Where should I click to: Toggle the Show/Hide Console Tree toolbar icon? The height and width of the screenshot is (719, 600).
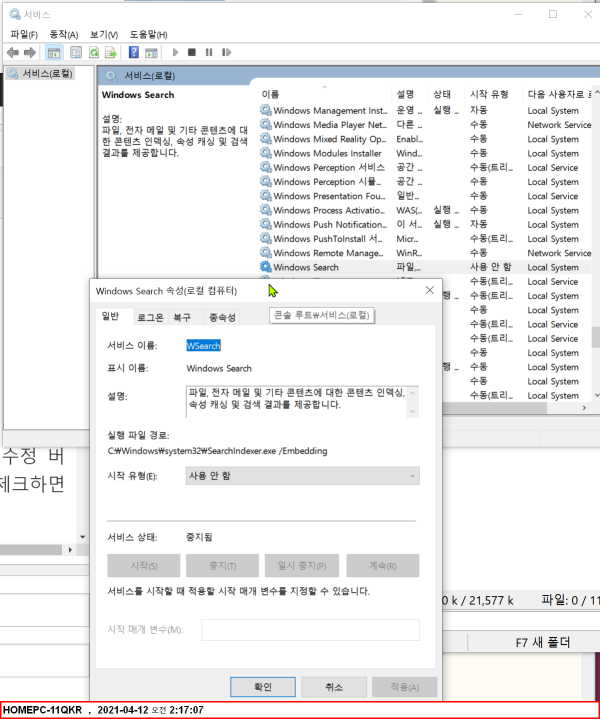click(x=54, y=53)
